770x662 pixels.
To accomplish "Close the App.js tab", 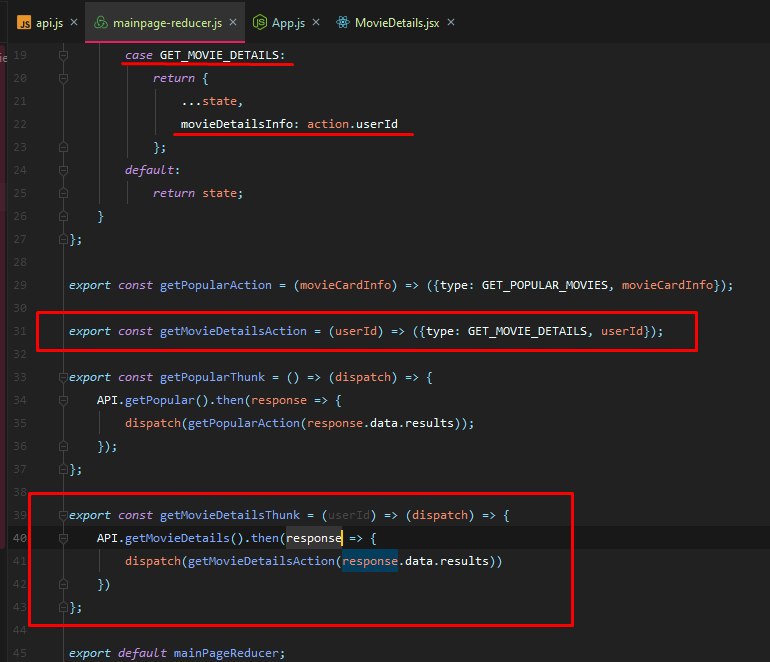I will point(316,22).
